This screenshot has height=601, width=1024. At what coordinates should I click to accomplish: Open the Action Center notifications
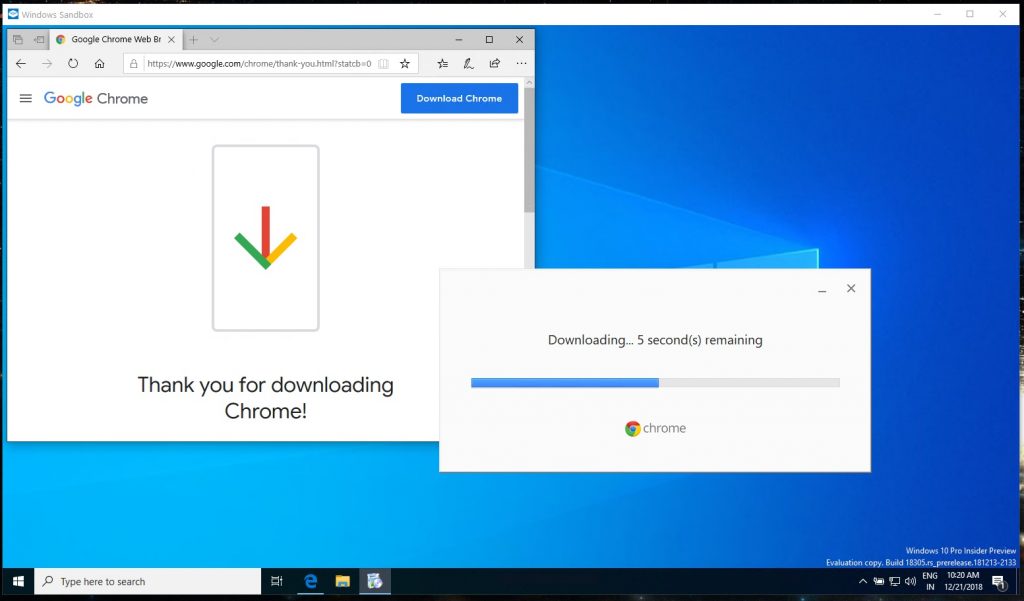pyautogui.click(x=999, y=581)
